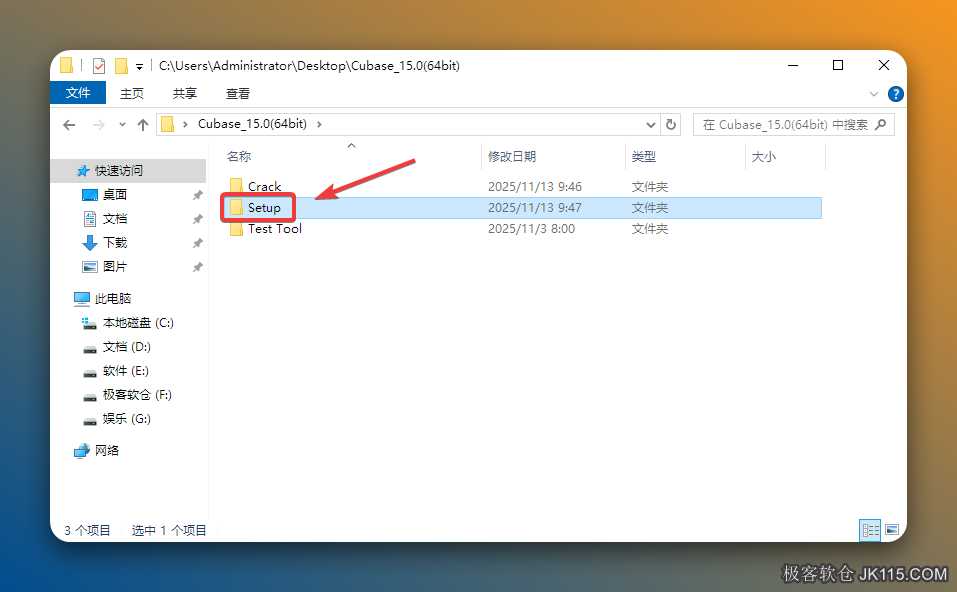The height and width of the screenshot is (592, 957).
Task: Open the blue Help icon
Action: point(895,94)
